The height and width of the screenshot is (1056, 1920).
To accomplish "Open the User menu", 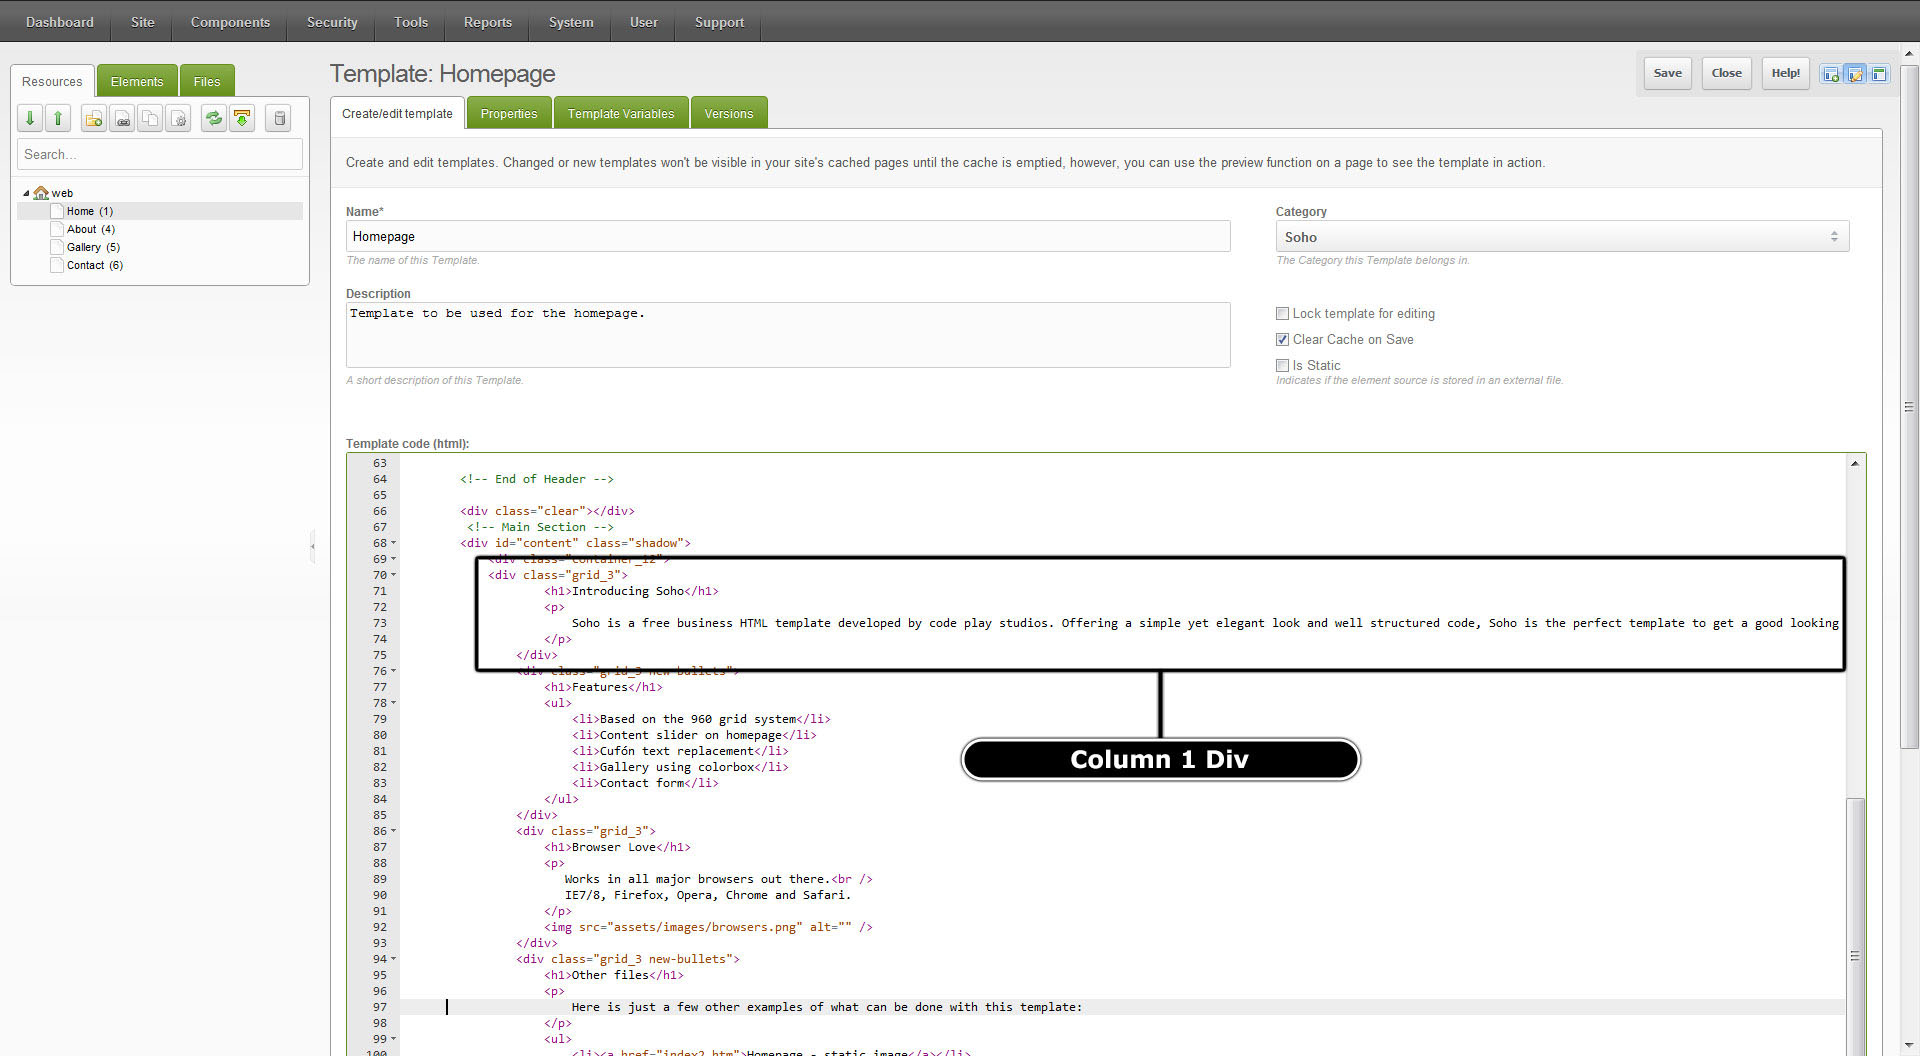I will (x=644, y=22).
